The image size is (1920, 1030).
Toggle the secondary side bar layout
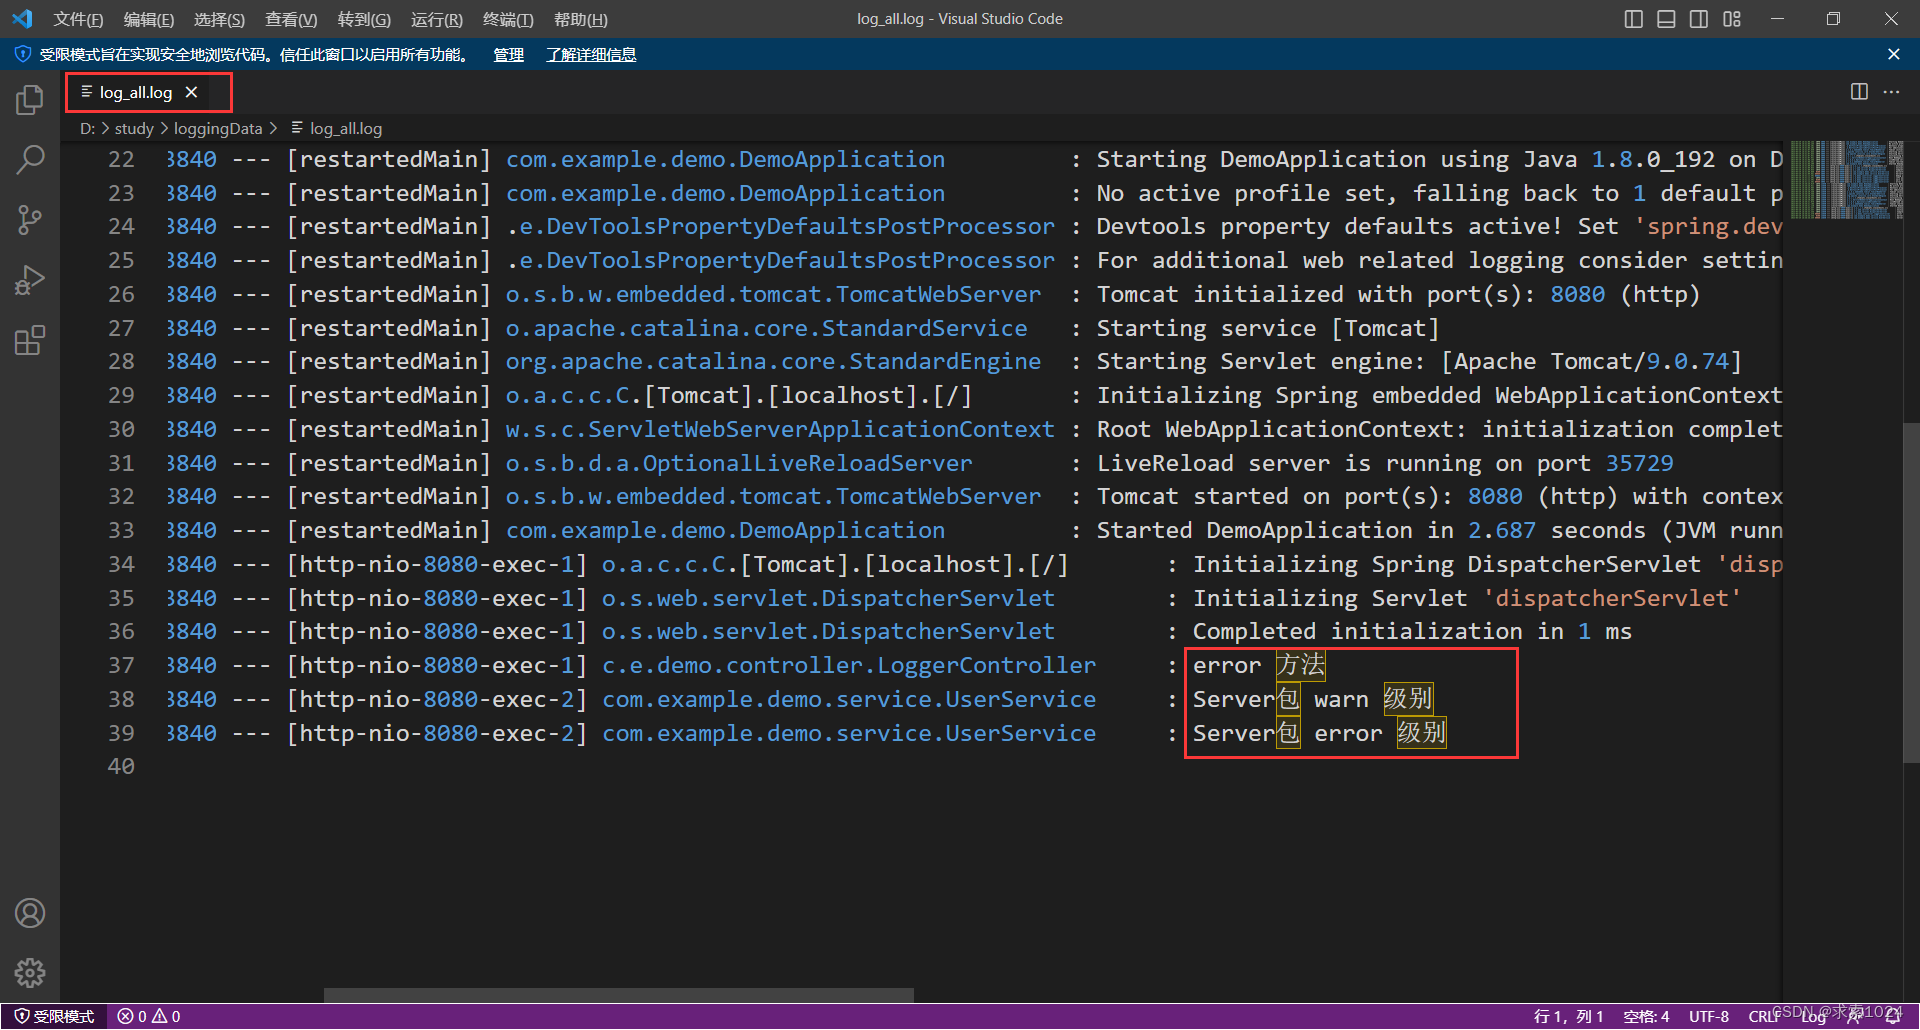1699,19
